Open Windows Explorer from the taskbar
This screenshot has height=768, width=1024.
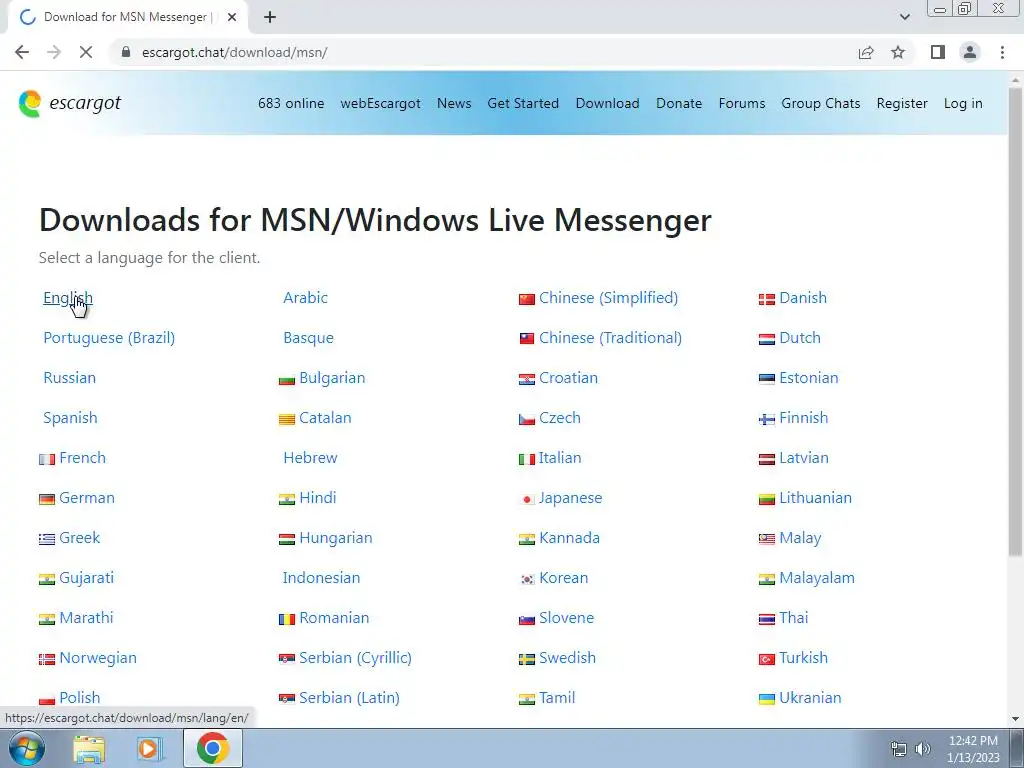pos(89,748)
